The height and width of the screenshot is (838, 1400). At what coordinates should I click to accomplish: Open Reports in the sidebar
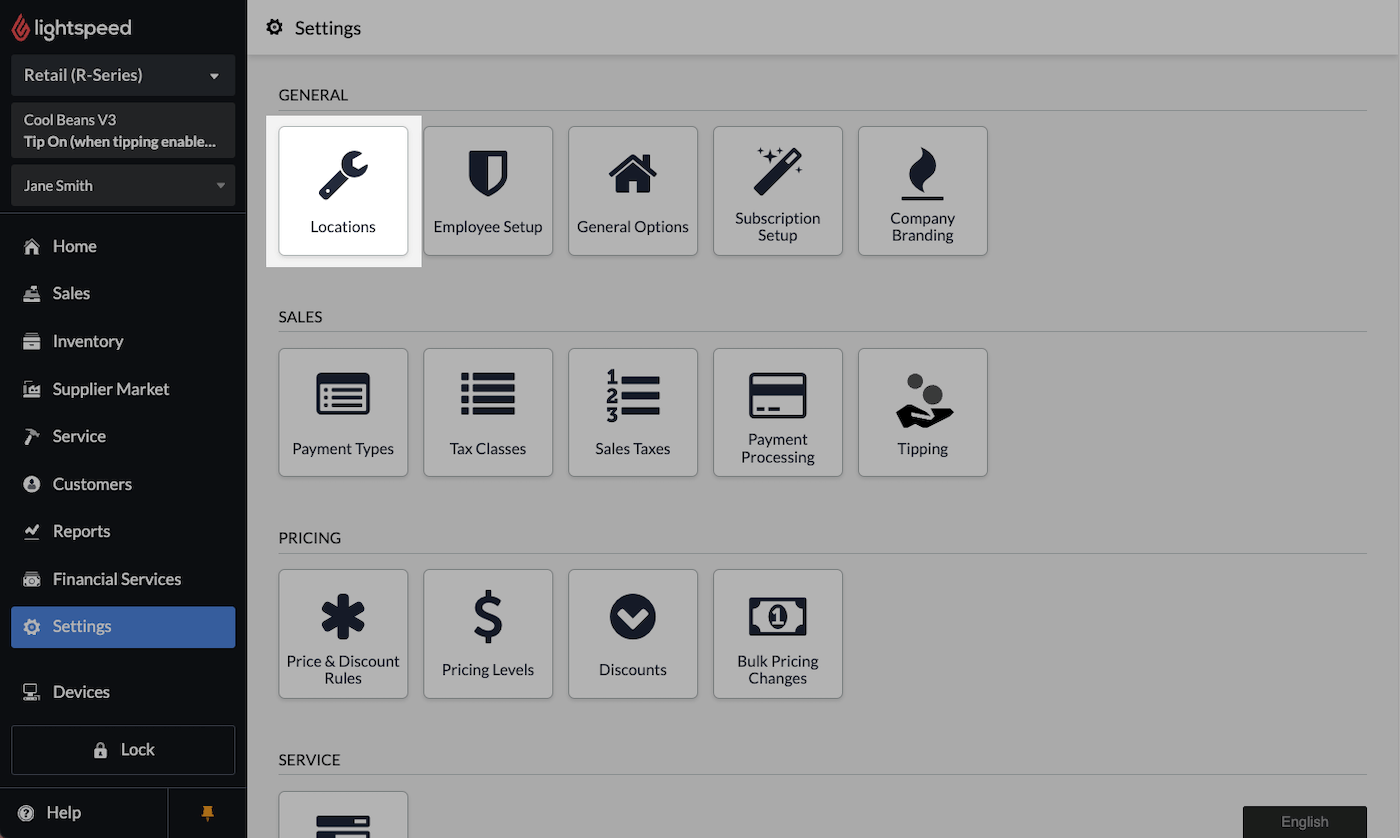pyautogui.click(x=123, y=531)
